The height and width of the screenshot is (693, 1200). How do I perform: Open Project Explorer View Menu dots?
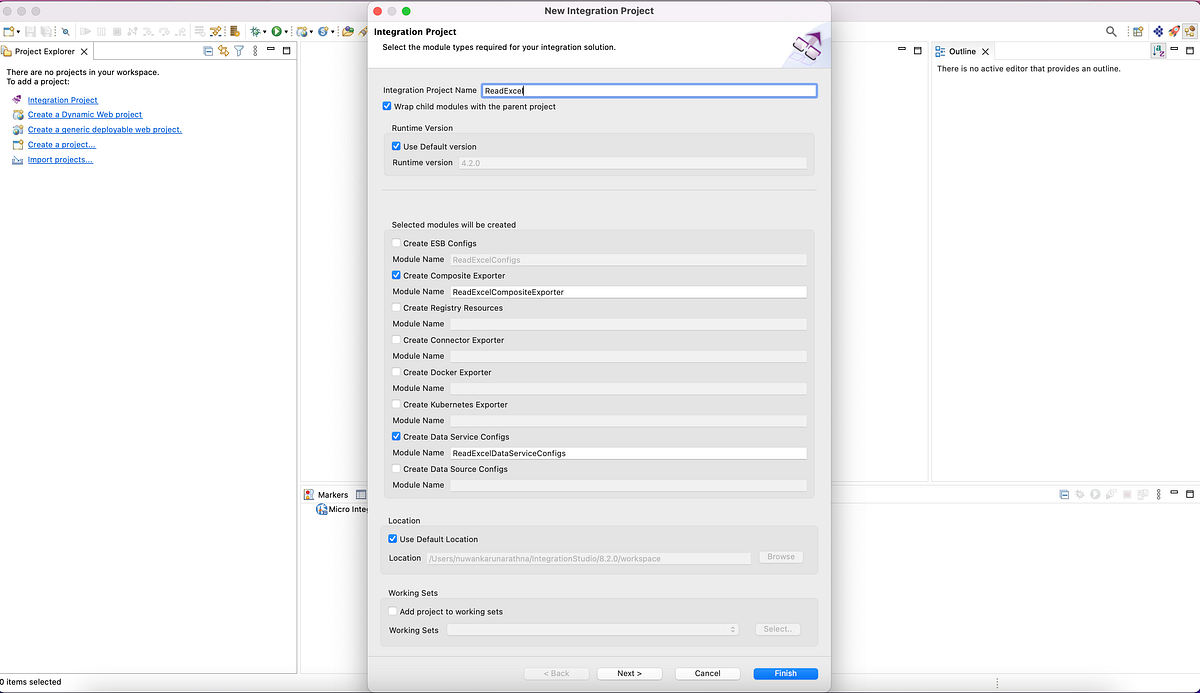(255, 51)
